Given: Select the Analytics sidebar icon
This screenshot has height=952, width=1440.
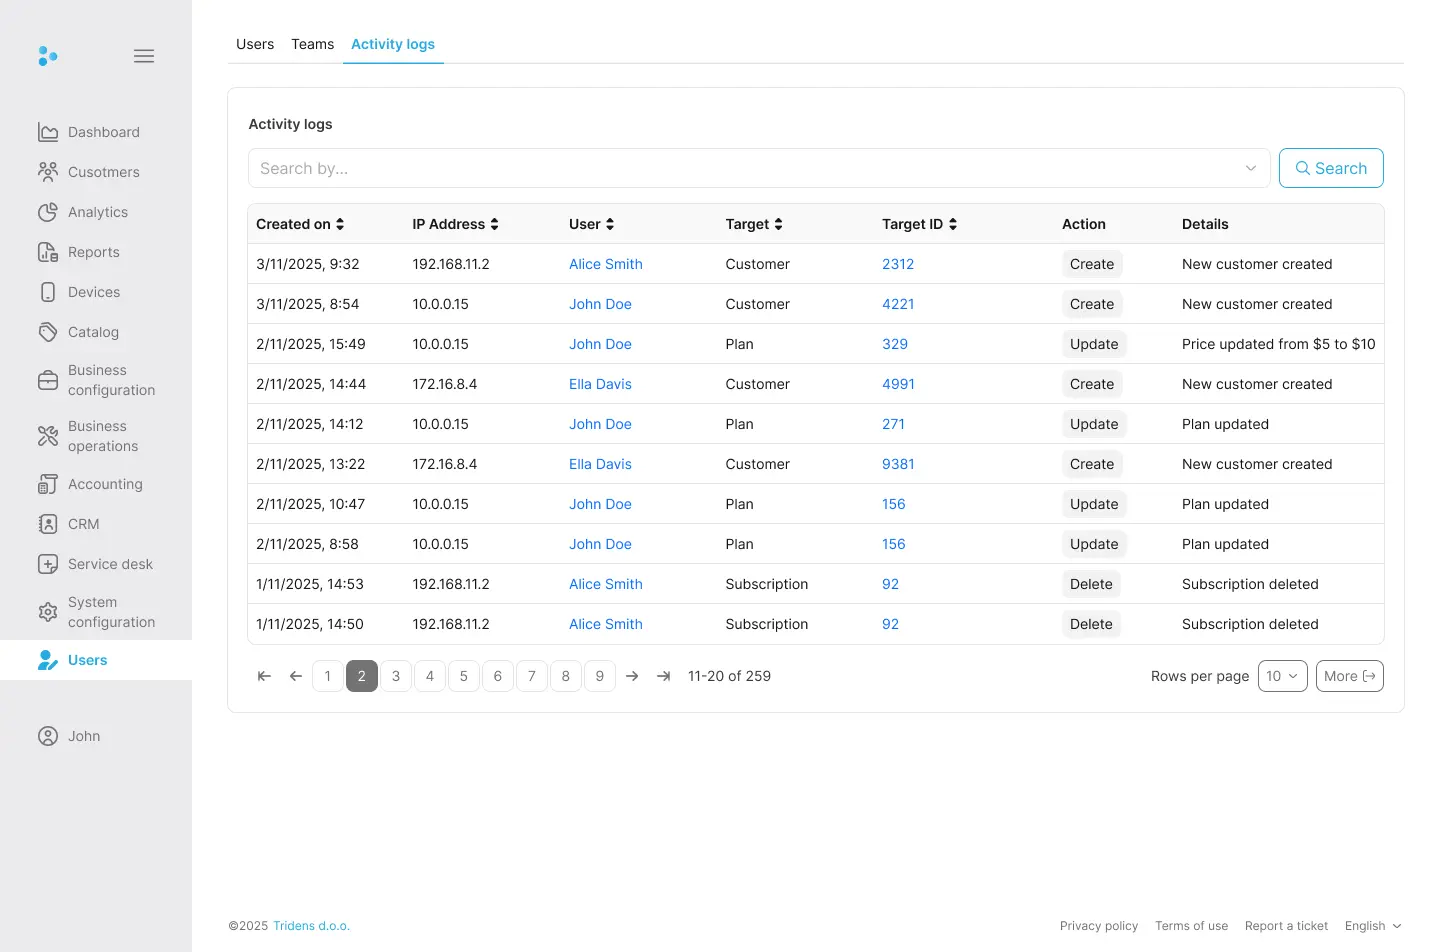Looking at the screenshot, I should [x=48, y=212].
